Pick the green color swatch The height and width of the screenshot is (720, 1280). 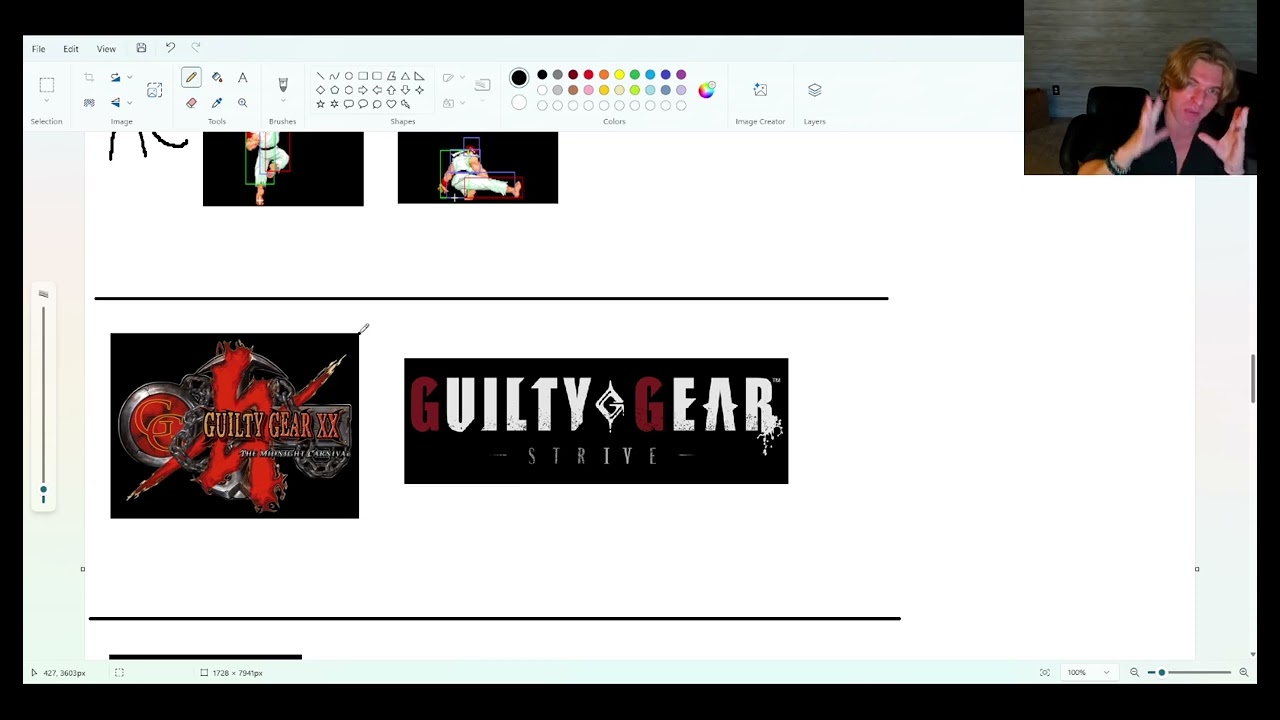[635, 75]
